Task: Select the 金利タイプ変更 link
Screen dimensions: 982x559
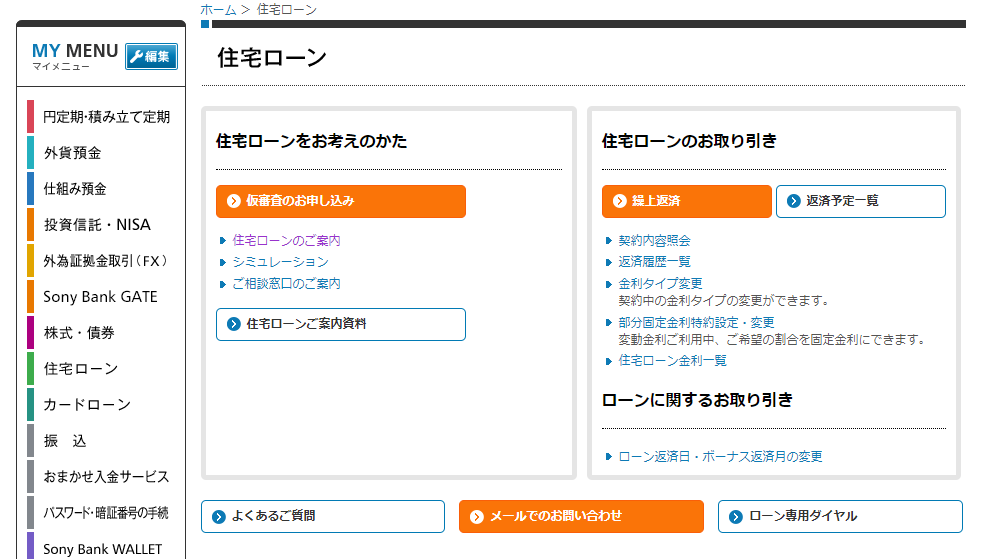Action: pos(660,284)
